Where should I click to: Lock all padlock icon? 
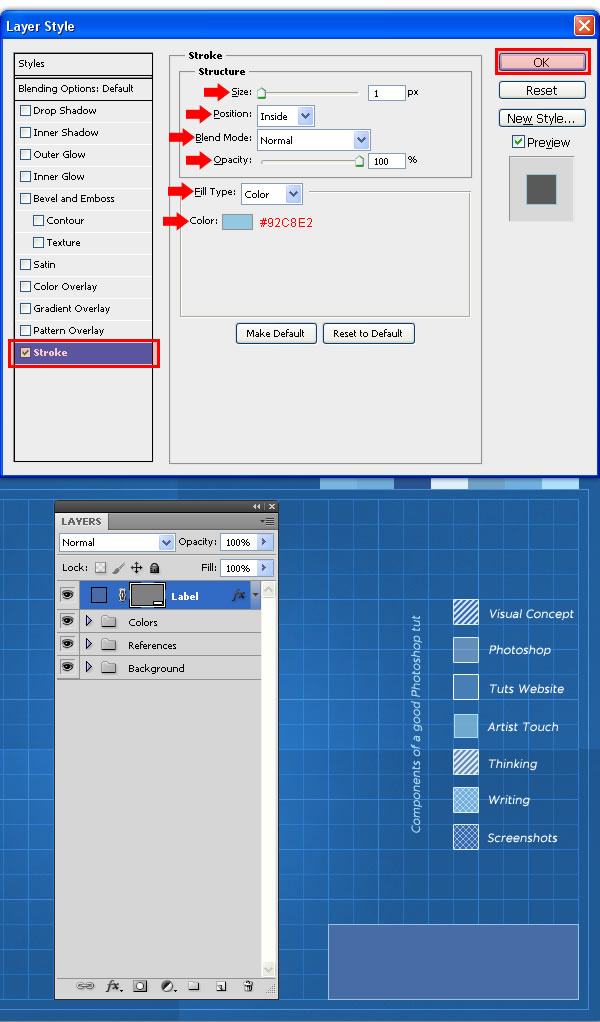tap(154, 568)
